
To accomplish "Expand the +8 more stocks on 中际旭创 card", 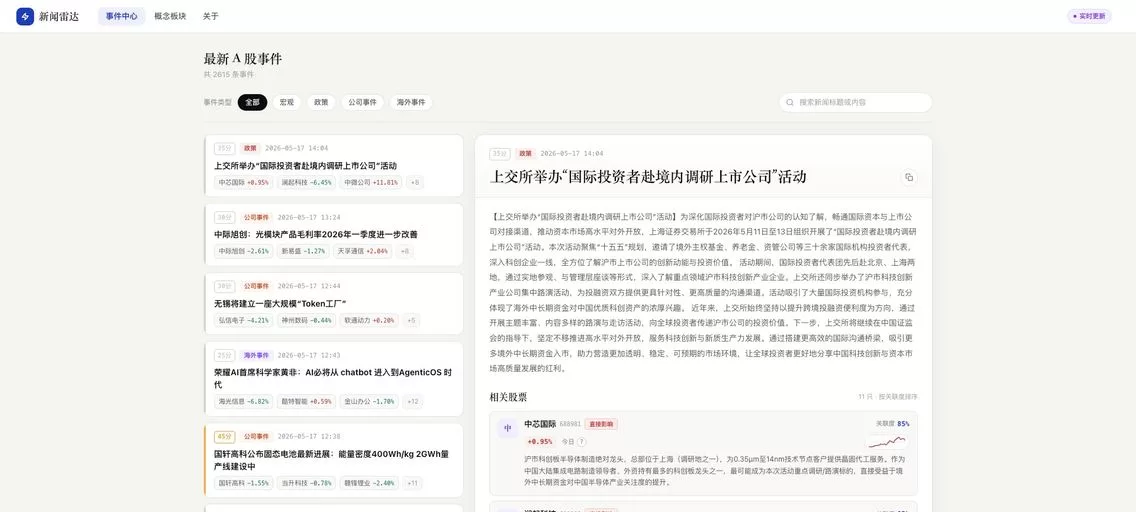I will pyautogui.click(x=405, y=251).
